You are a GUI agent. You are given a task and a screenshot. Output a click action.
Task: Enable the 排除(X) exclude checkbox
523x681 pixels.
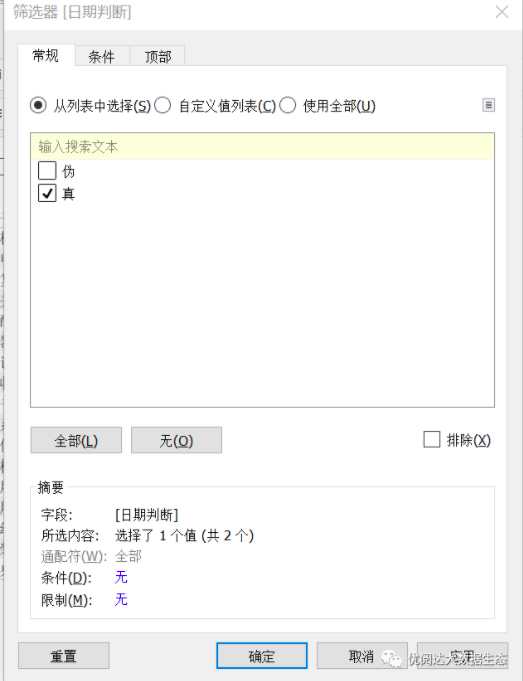click(432, 440)
